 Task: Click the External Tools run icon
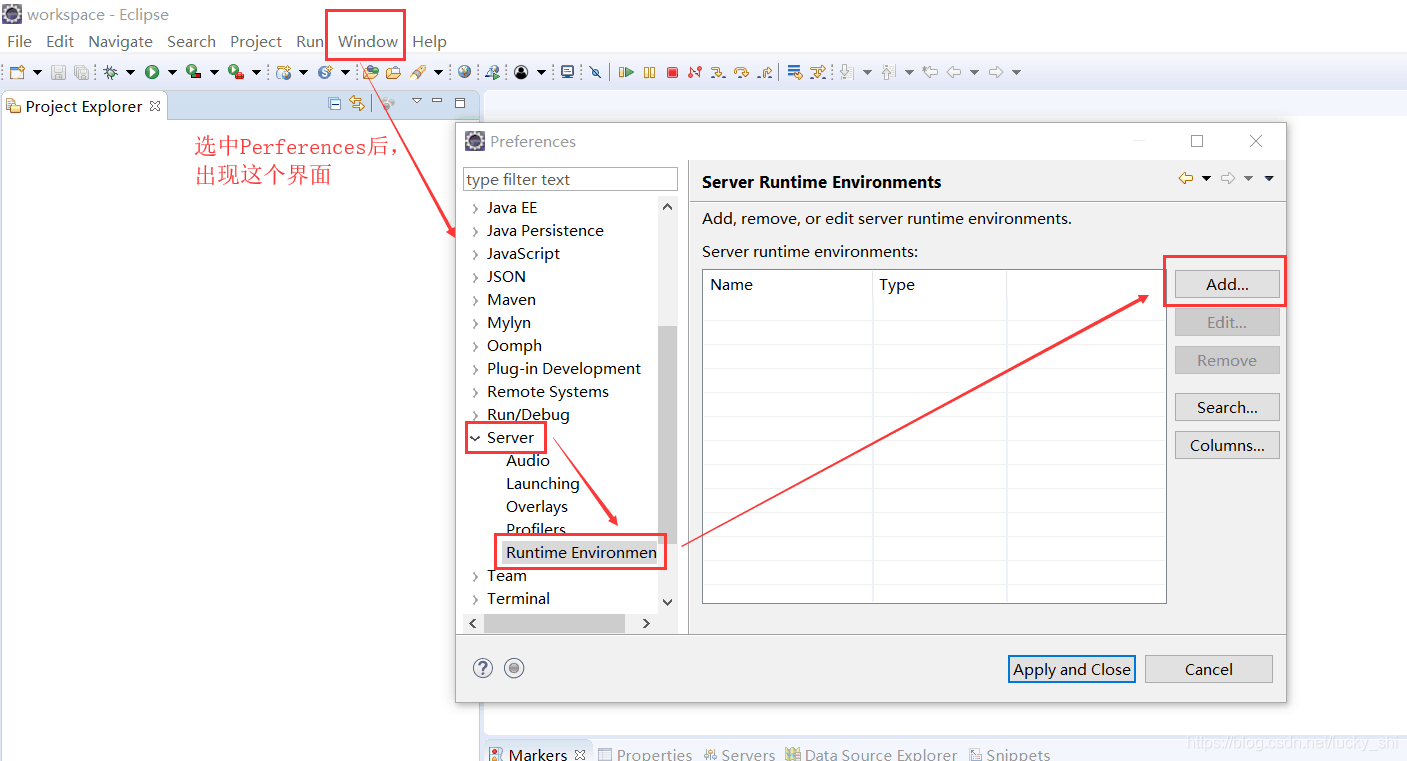tap(236, 72)
